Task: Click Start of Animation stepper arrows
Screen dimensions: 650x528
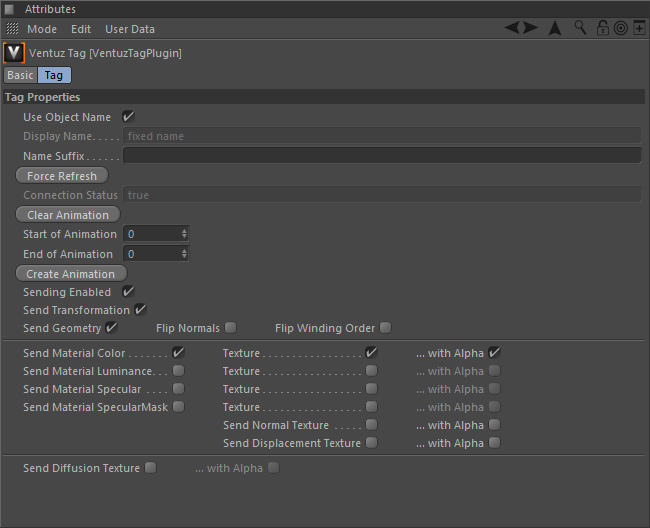Action: [x=184, y=234]
